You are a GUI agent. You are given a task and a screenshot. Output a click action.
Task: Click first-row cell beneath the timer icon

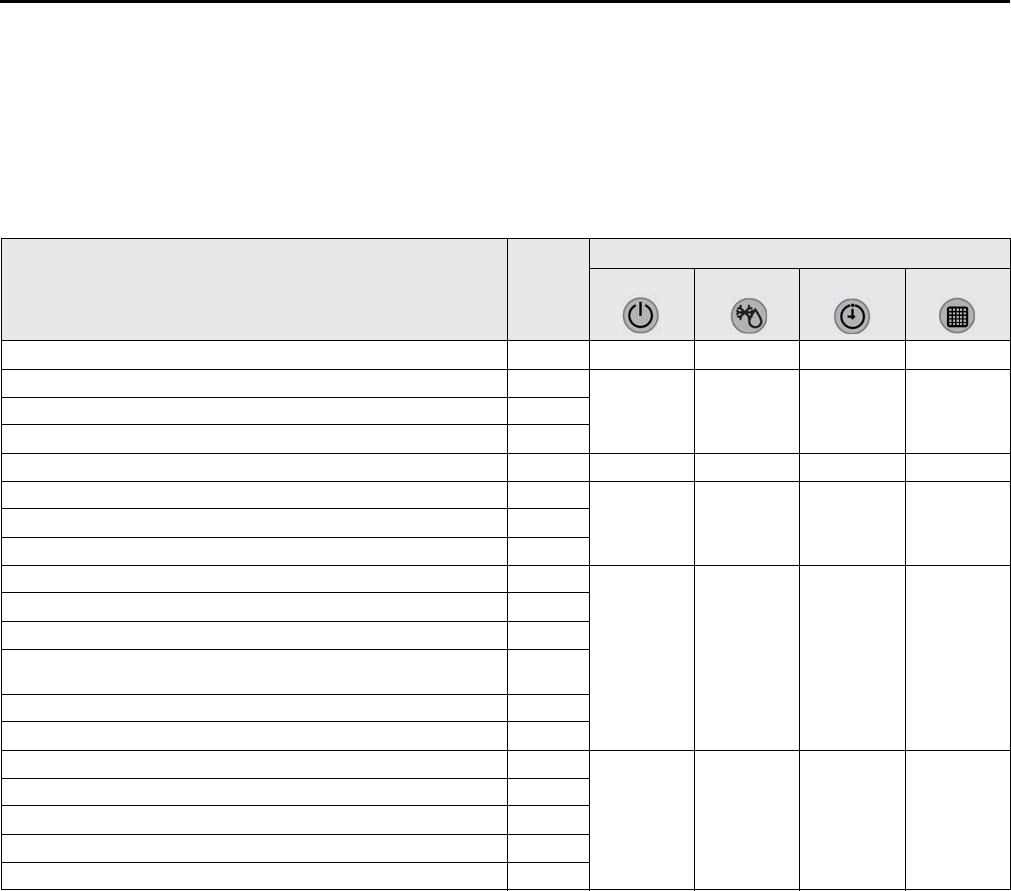click(x=853, y=355)
